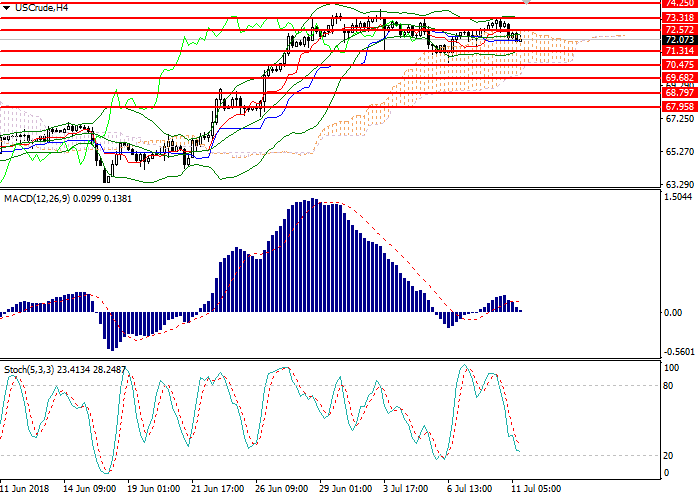Click the gray chart shift marker triangle
This screenshot has height=500, width=700.
pyautogui.click(x=527, y=2)
